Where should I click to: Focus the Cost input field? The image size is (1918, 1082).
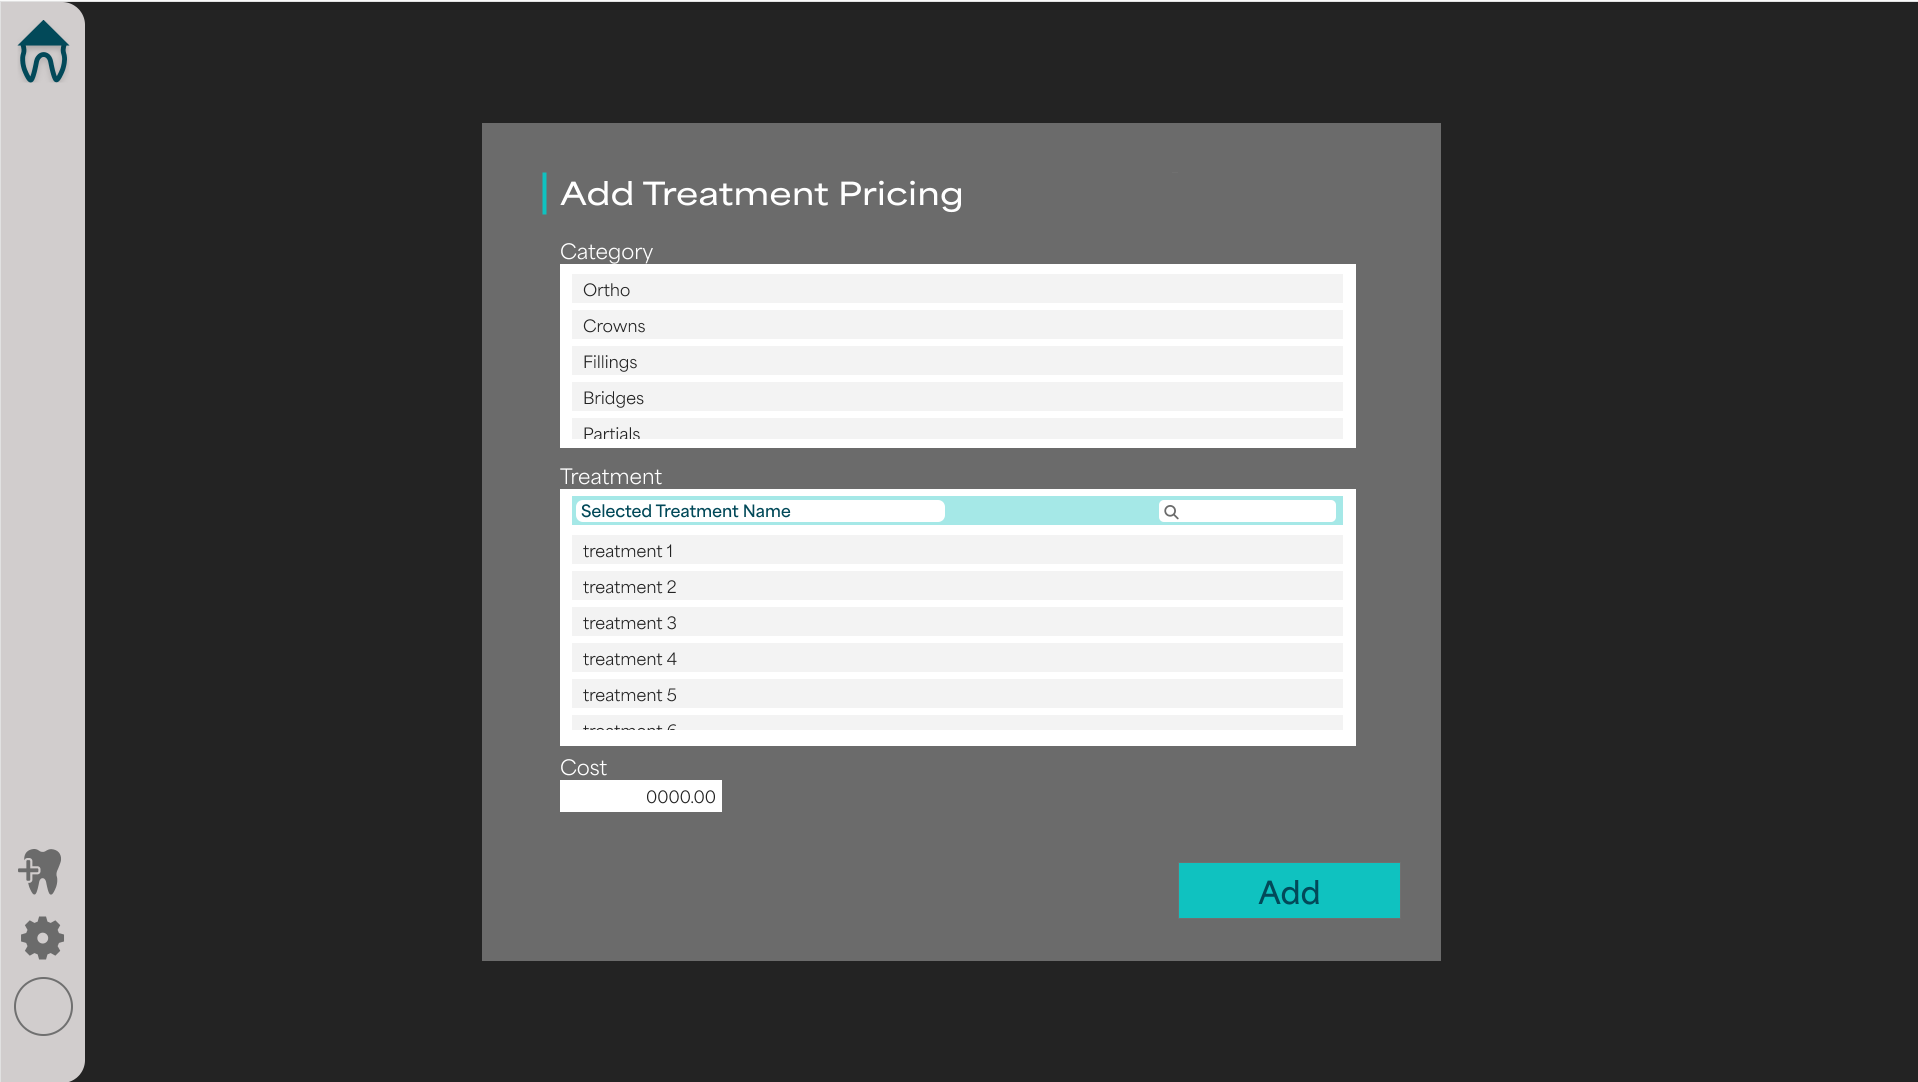click(641, 797)
